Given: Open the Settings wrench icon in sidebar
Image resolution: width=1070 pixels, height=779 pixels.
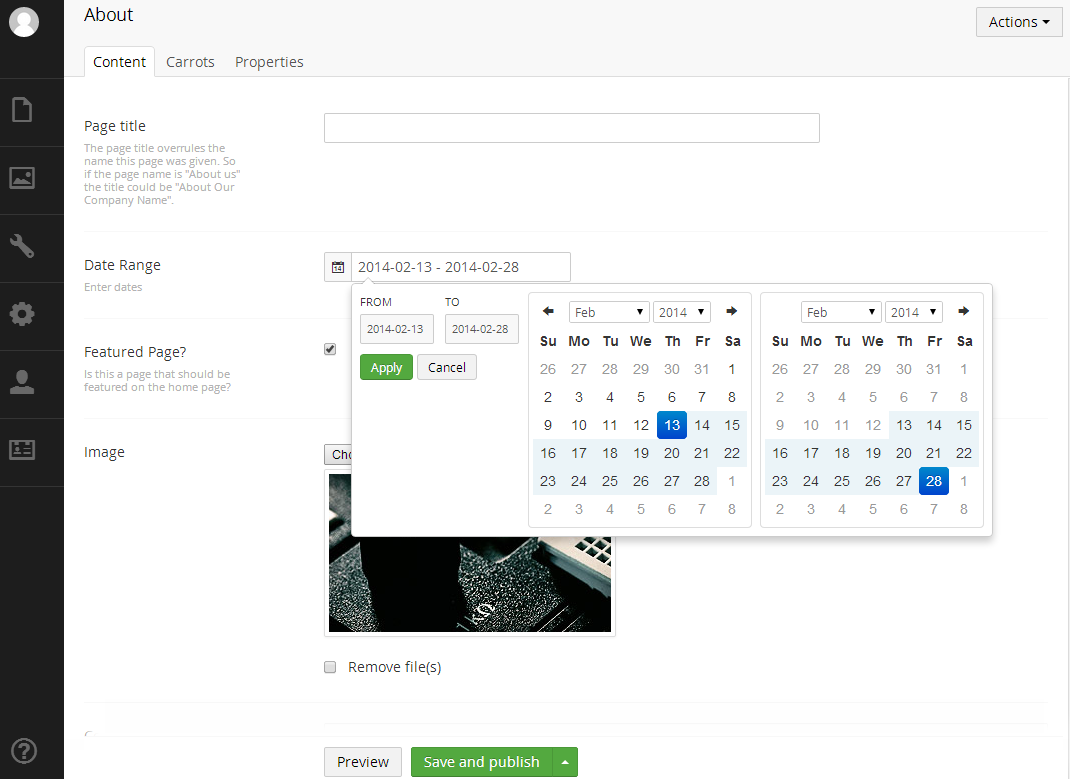Looking at the screenshot, I should 22,246.
